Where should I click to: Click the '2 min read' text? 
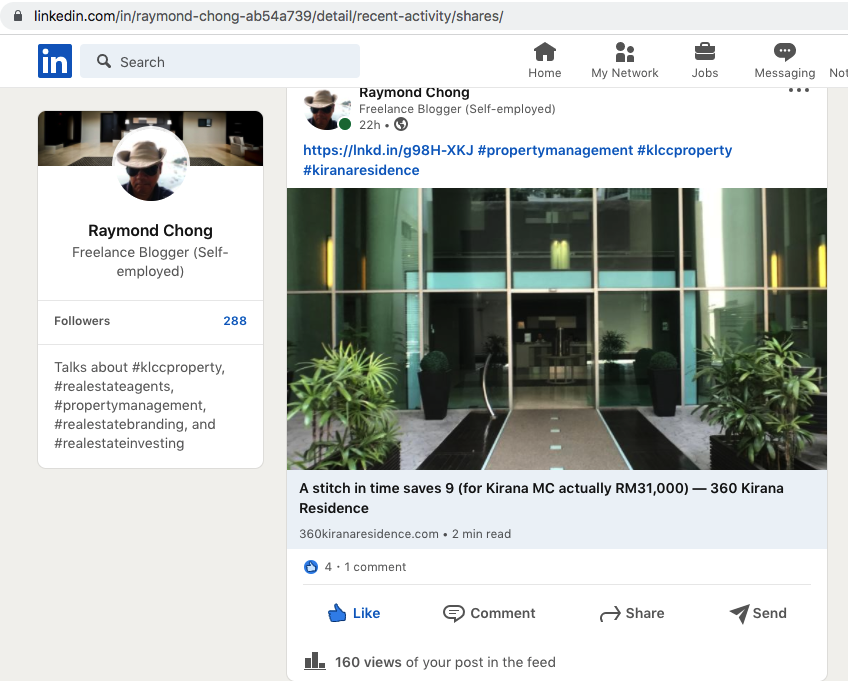(x=481, y=534)
